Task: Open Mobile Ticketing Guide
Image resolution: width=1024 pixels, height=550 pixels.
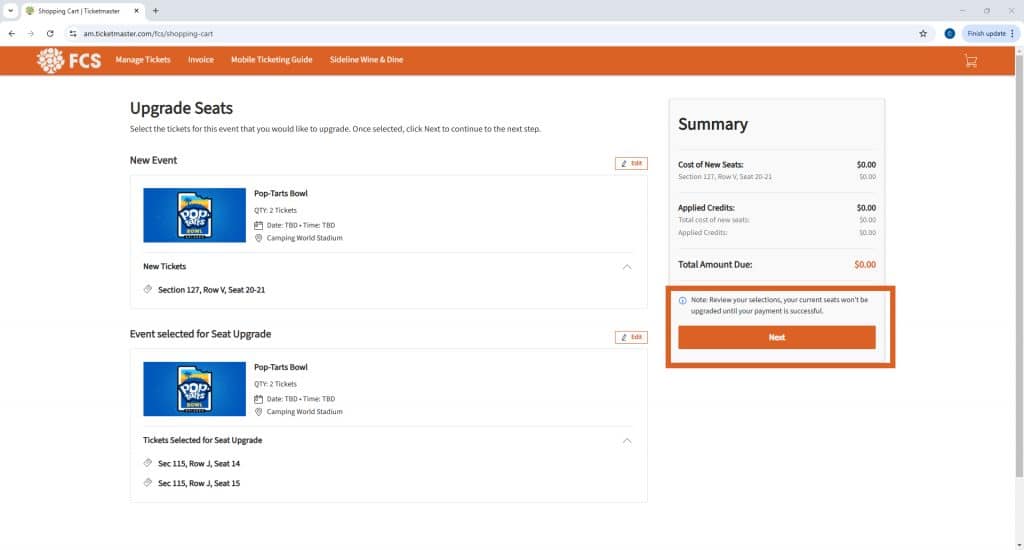Action: point(272,59)
